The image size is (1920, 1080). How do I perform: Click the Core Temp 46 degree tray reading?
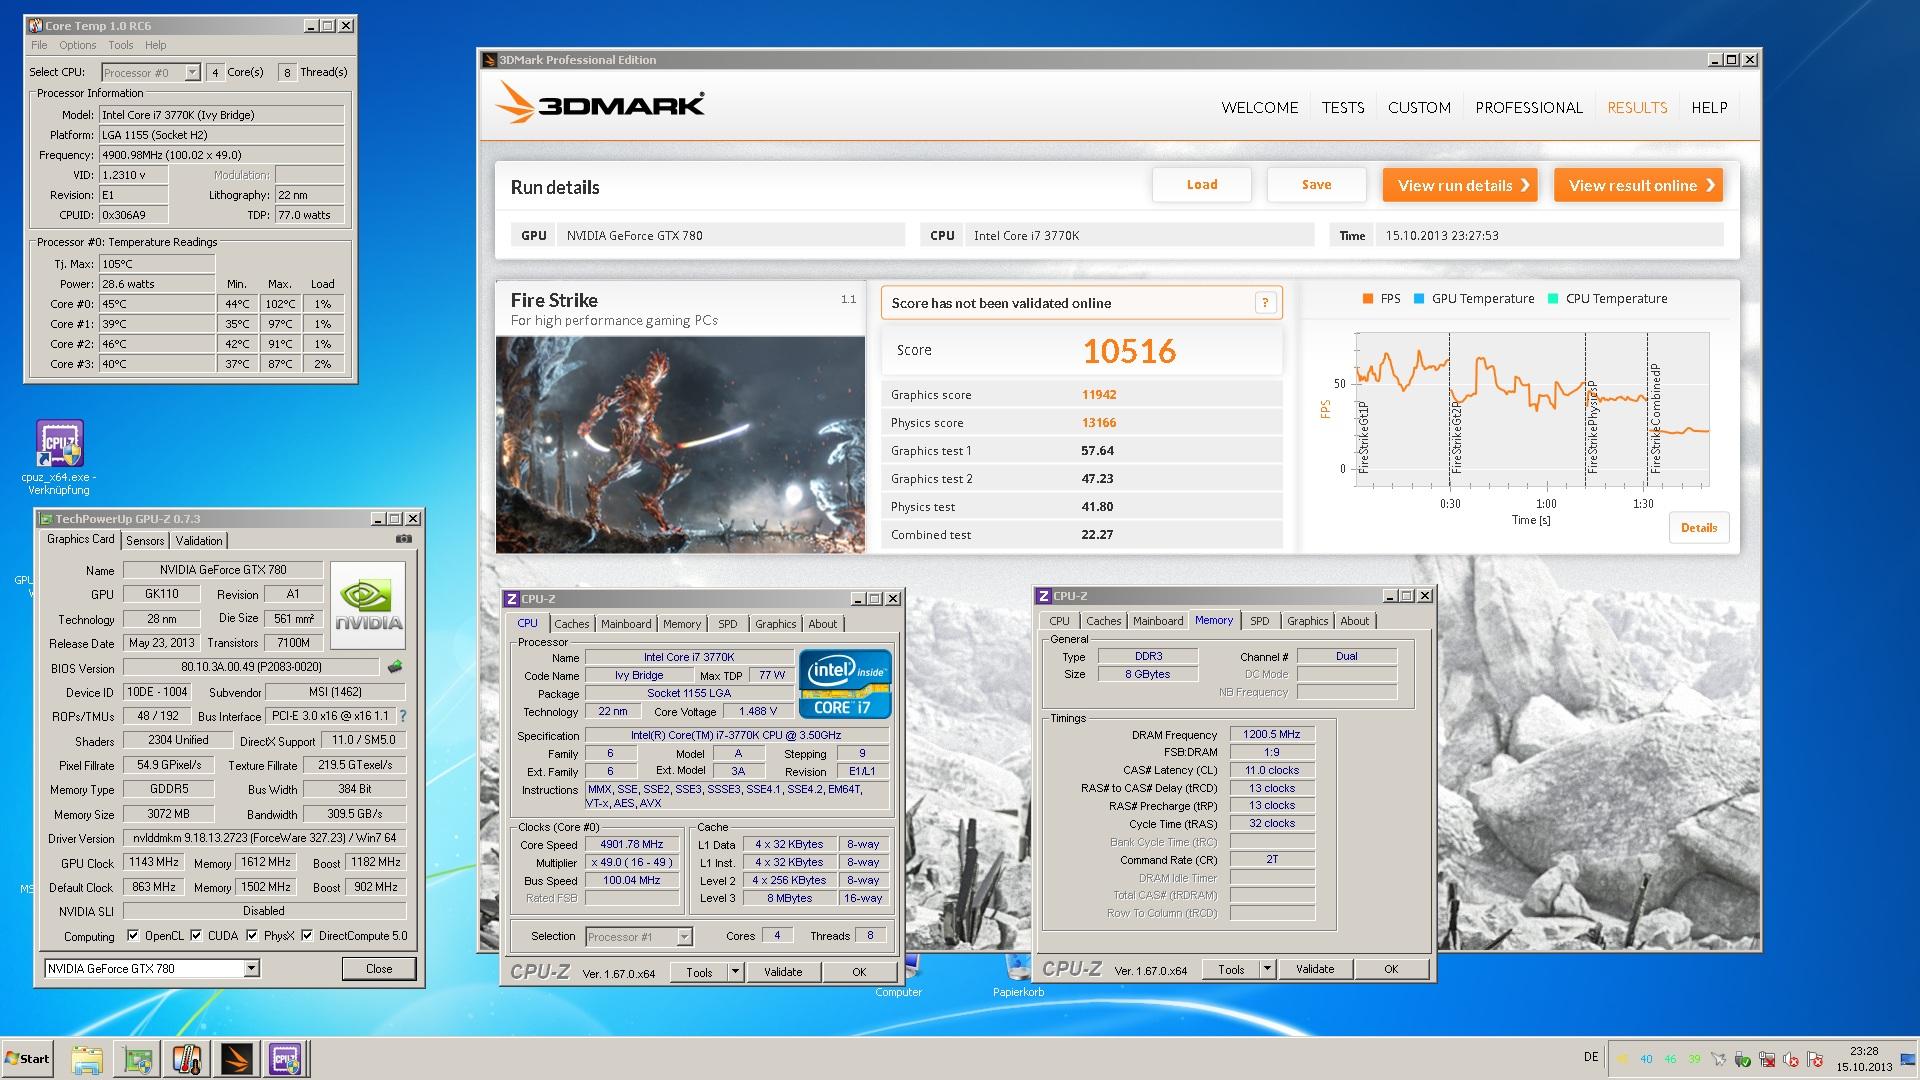(1670, 1059)
